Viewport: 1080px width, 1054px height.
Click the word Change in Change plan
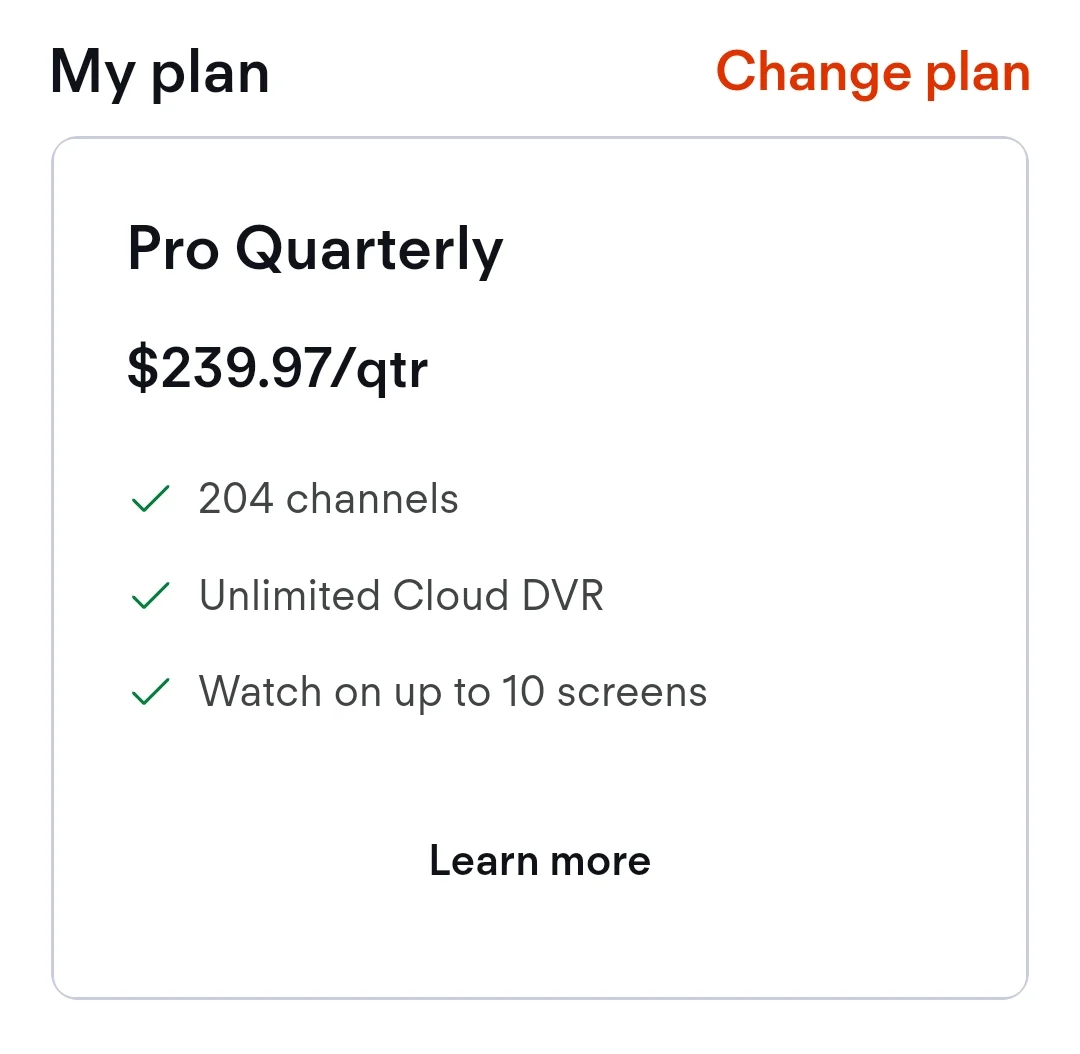coord(814,74)
